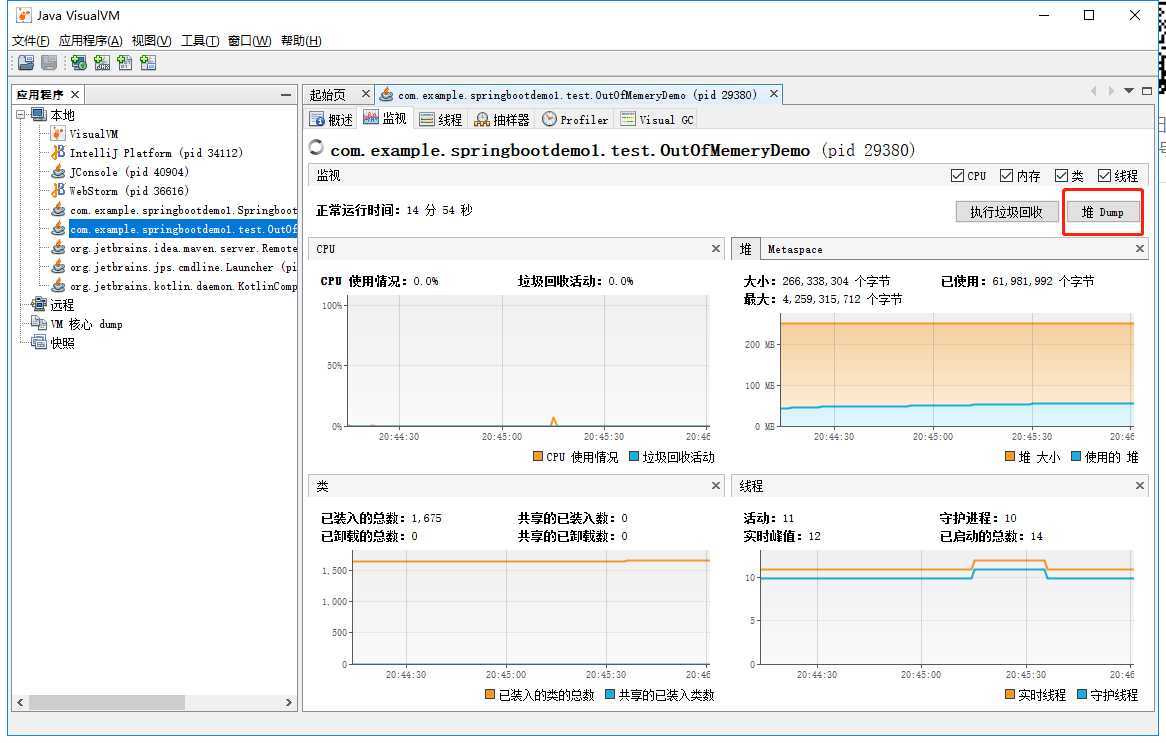Minimize the 应用程序 panel
The image size is (1166, 743).
point(286,95)
